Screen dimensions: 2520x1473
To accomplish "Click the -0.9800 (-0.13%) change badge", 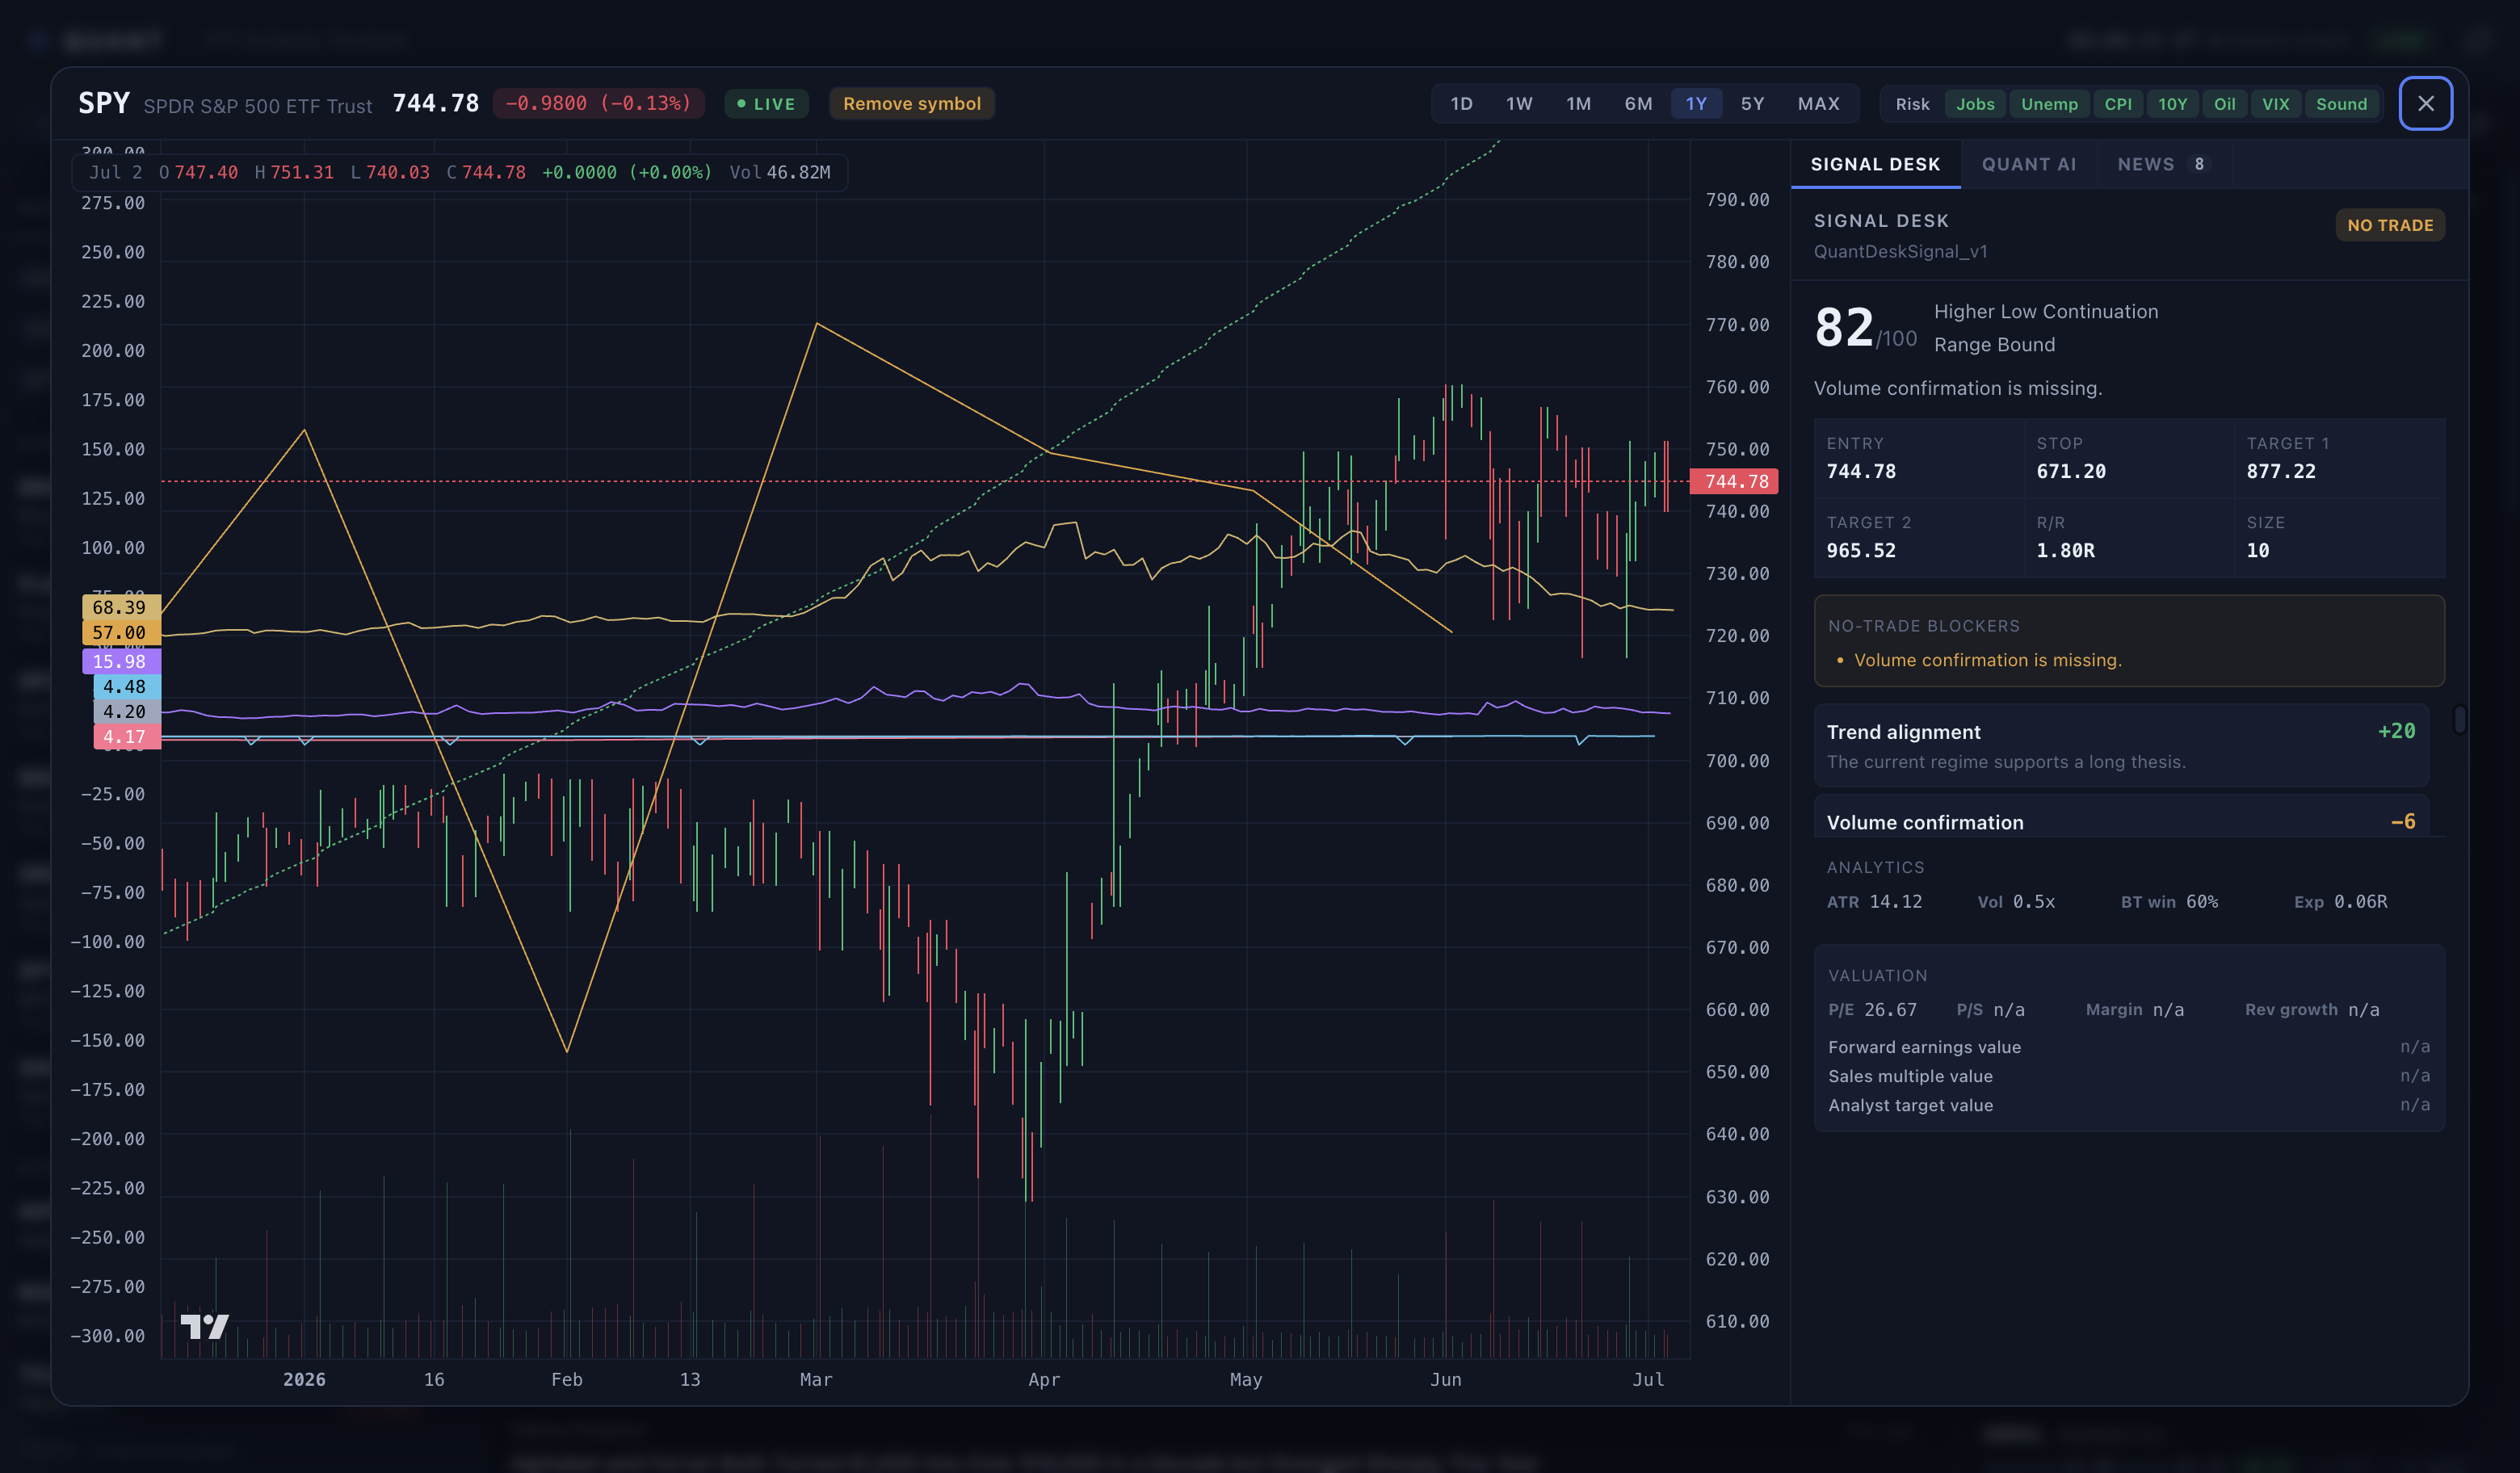I will (x=598, y=103).
